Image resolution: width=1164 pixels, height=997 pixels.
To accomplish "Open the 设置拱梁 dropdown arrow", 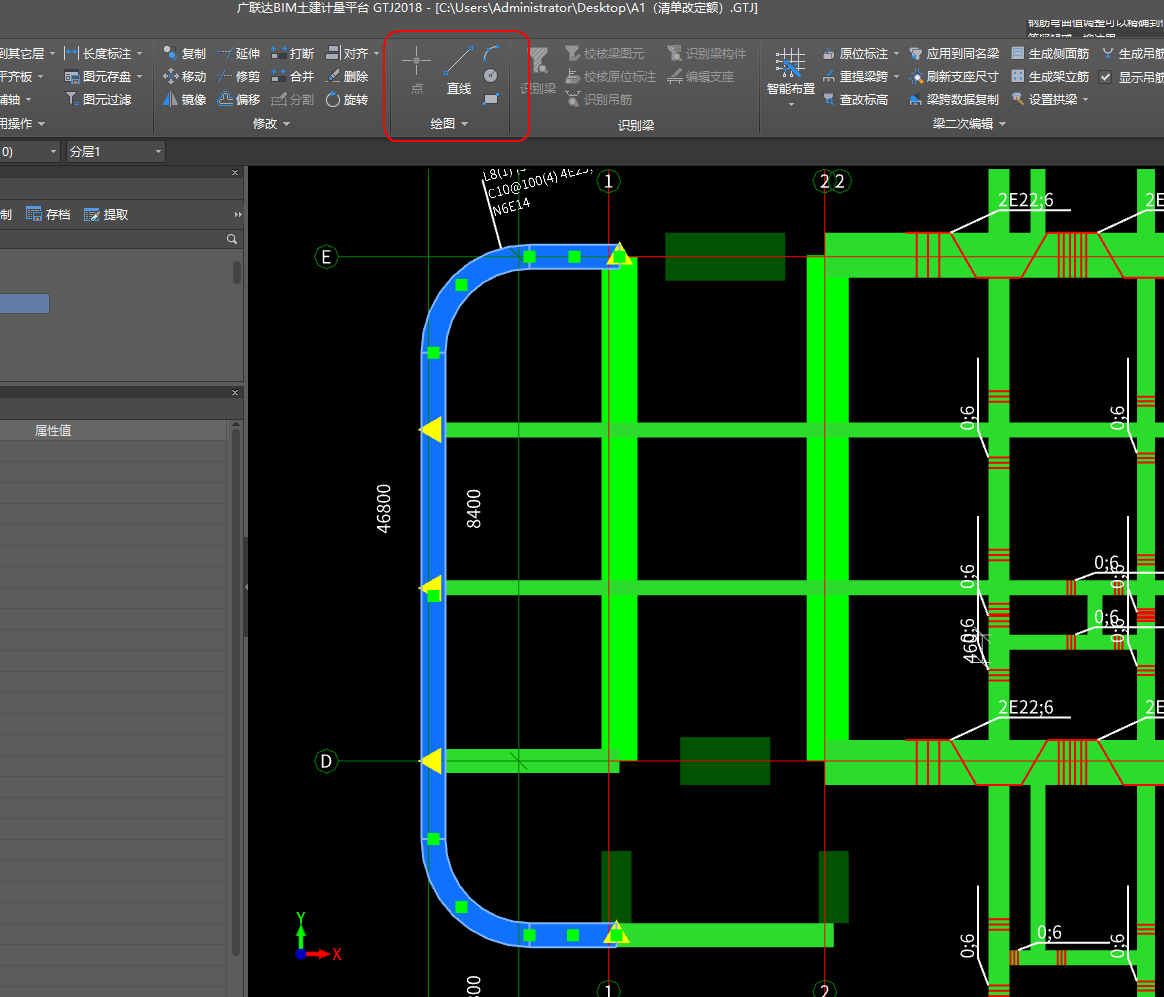I will point(1085,99).
